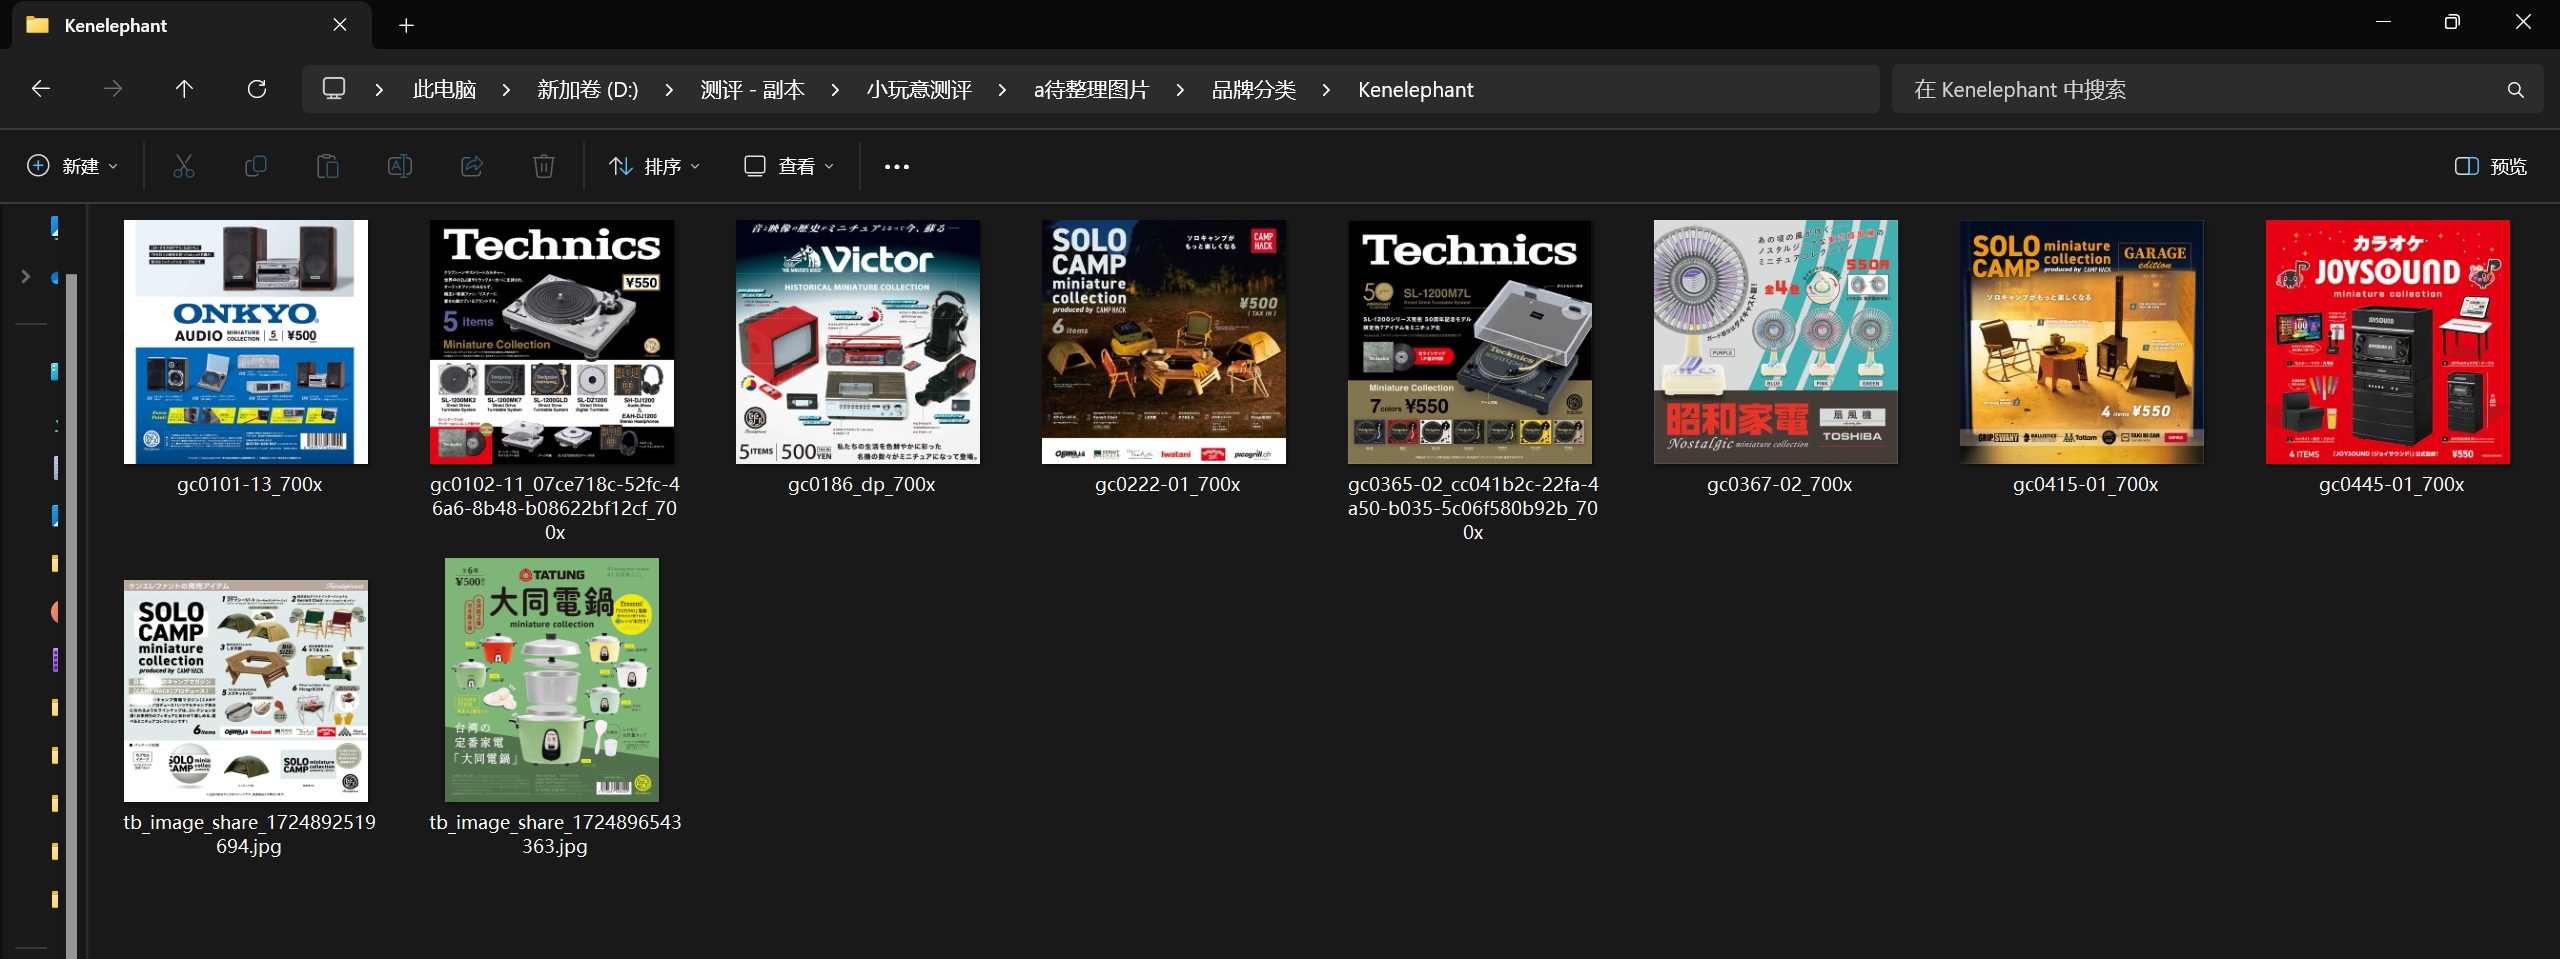Screen dimensions: 2560x959
Task: Go to 小玩意测评 in breadcrumb path
Action: (x=919, y=90)
